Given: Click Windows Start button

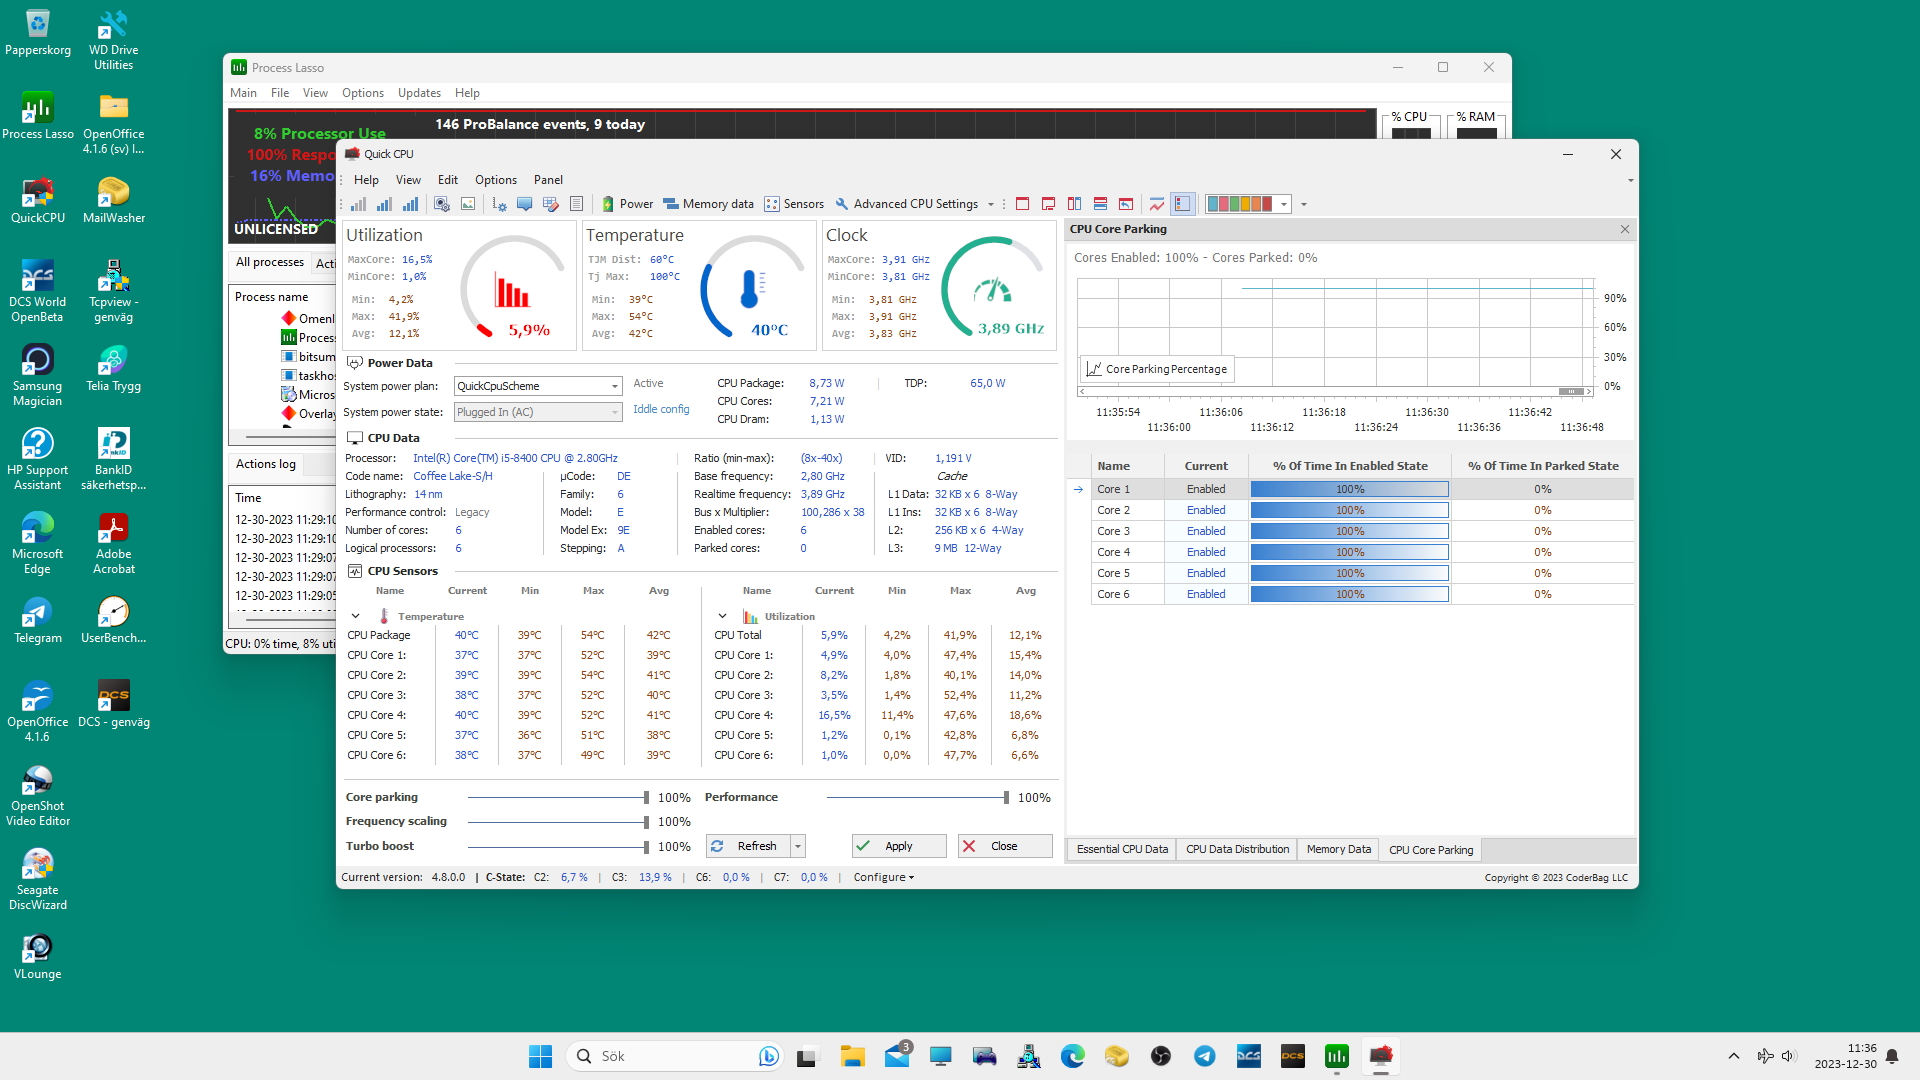Looking at the screenshot, I should [x=541, y=1056].
